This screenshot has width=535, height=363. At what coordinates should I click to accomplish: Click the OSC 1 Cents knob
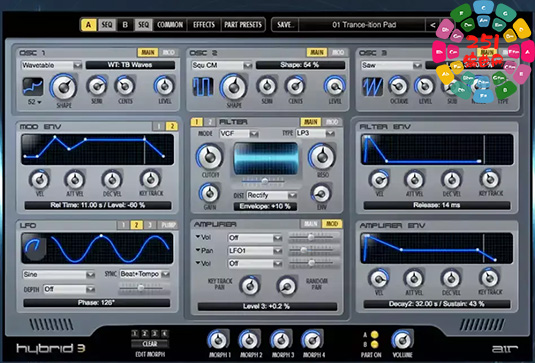click(125, 86)
